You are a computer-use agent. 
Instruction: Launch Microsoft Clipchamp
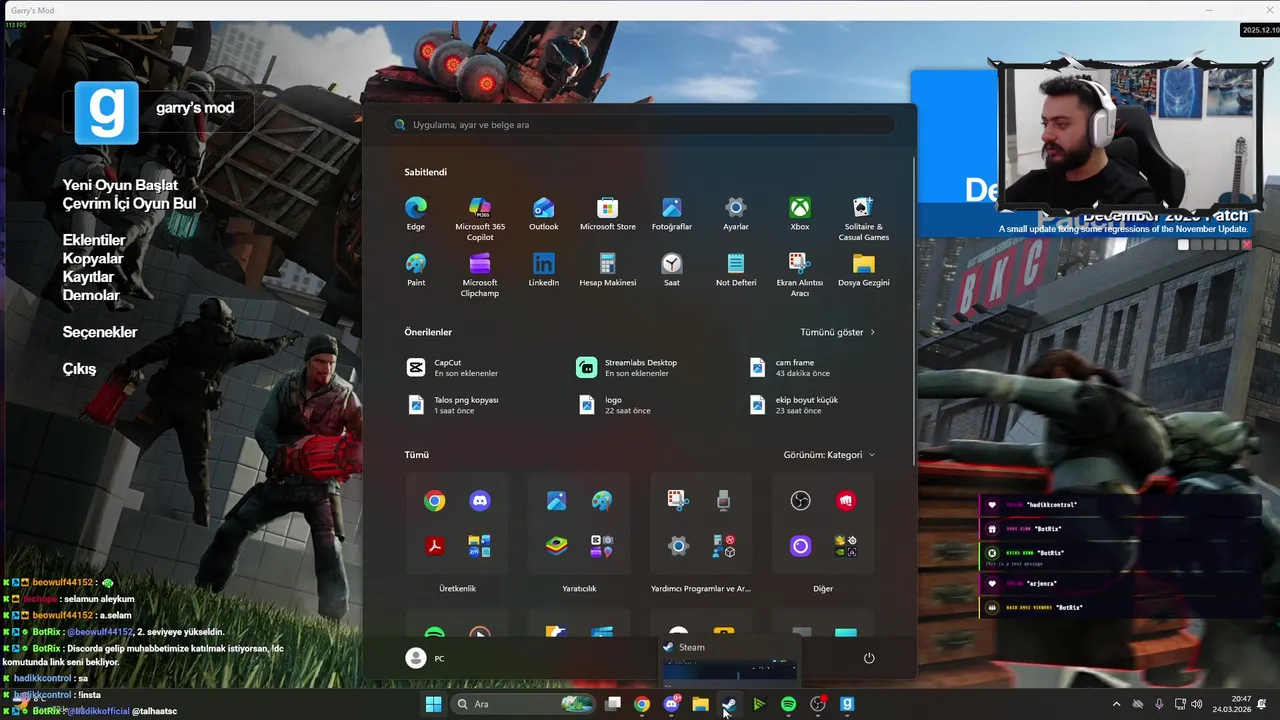(x=480, y=275)
